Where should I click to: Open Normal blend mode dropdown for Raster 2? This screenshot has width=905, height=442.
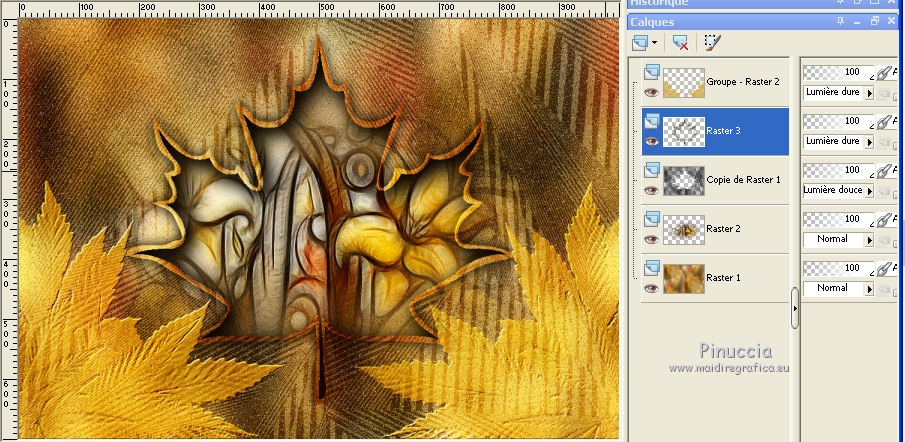(869, 240)
